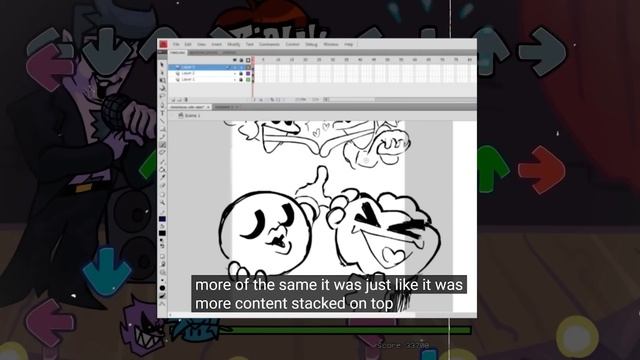Select the 3D Rotation tool

(162, 88)
